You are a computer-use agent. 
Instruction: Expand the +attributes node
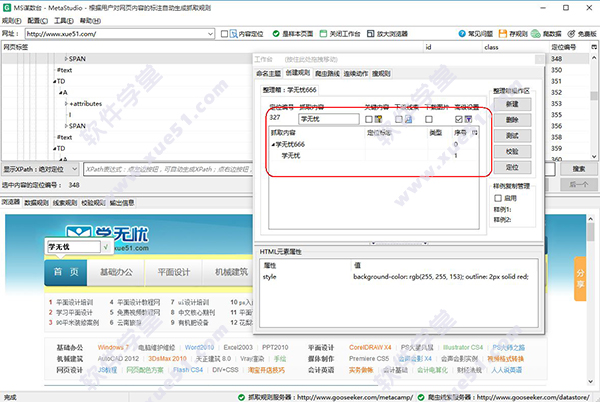[66, 104]
